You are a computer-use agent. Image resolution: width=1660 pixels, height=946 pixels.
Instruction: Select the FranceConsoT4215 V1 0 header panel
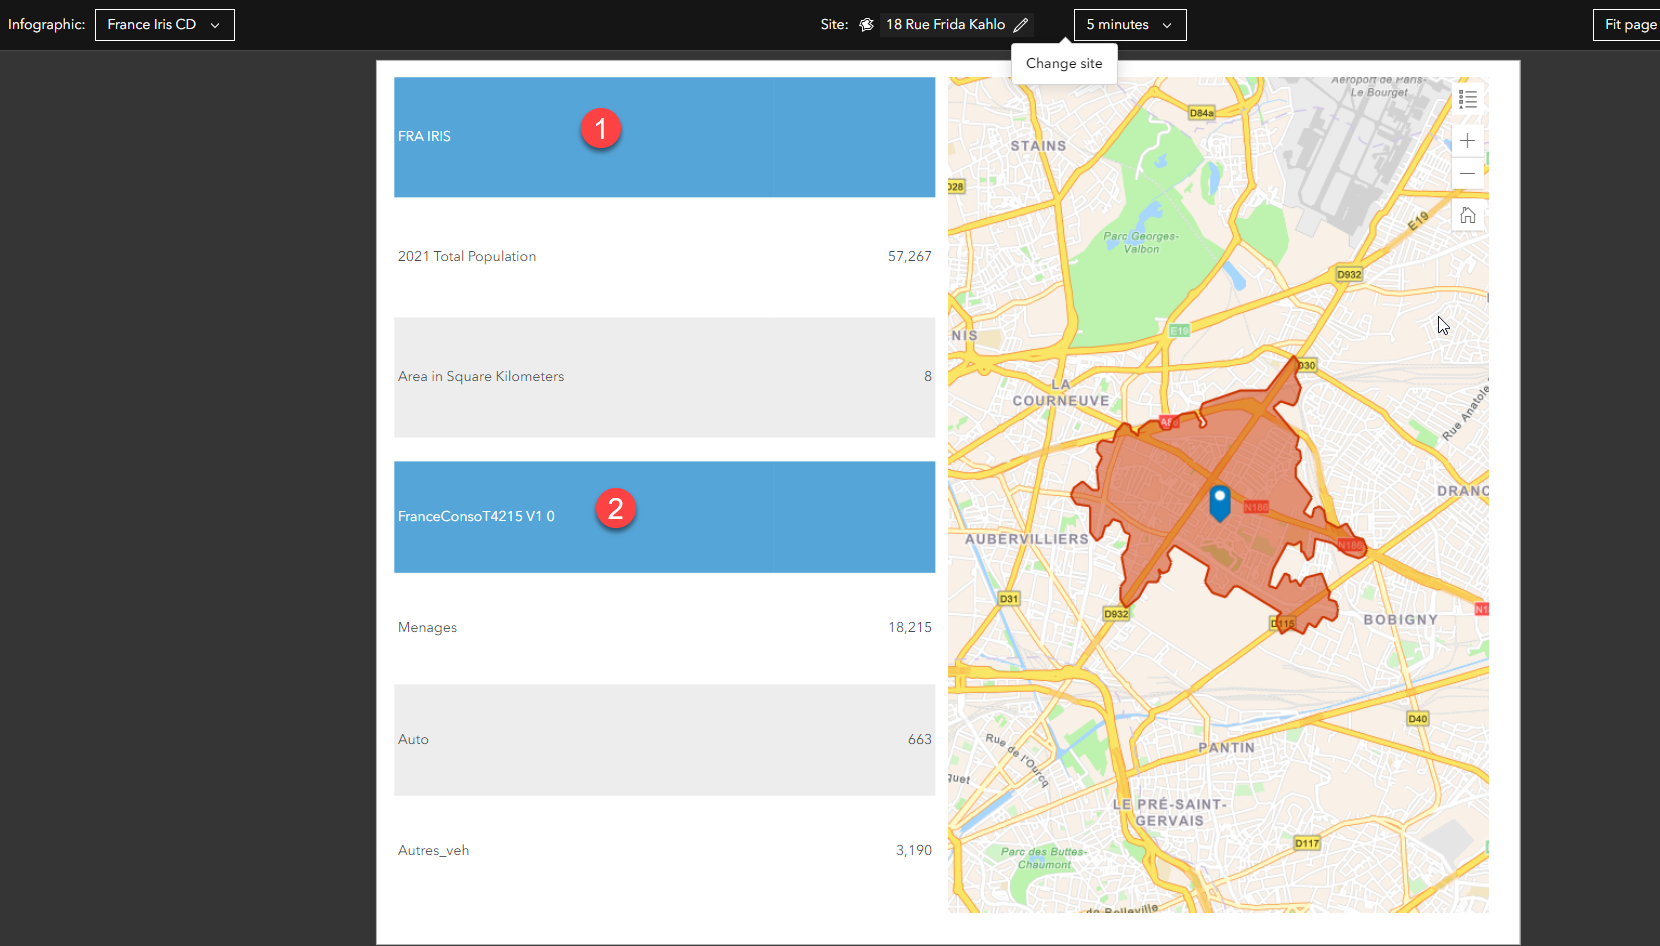[664, 517]
